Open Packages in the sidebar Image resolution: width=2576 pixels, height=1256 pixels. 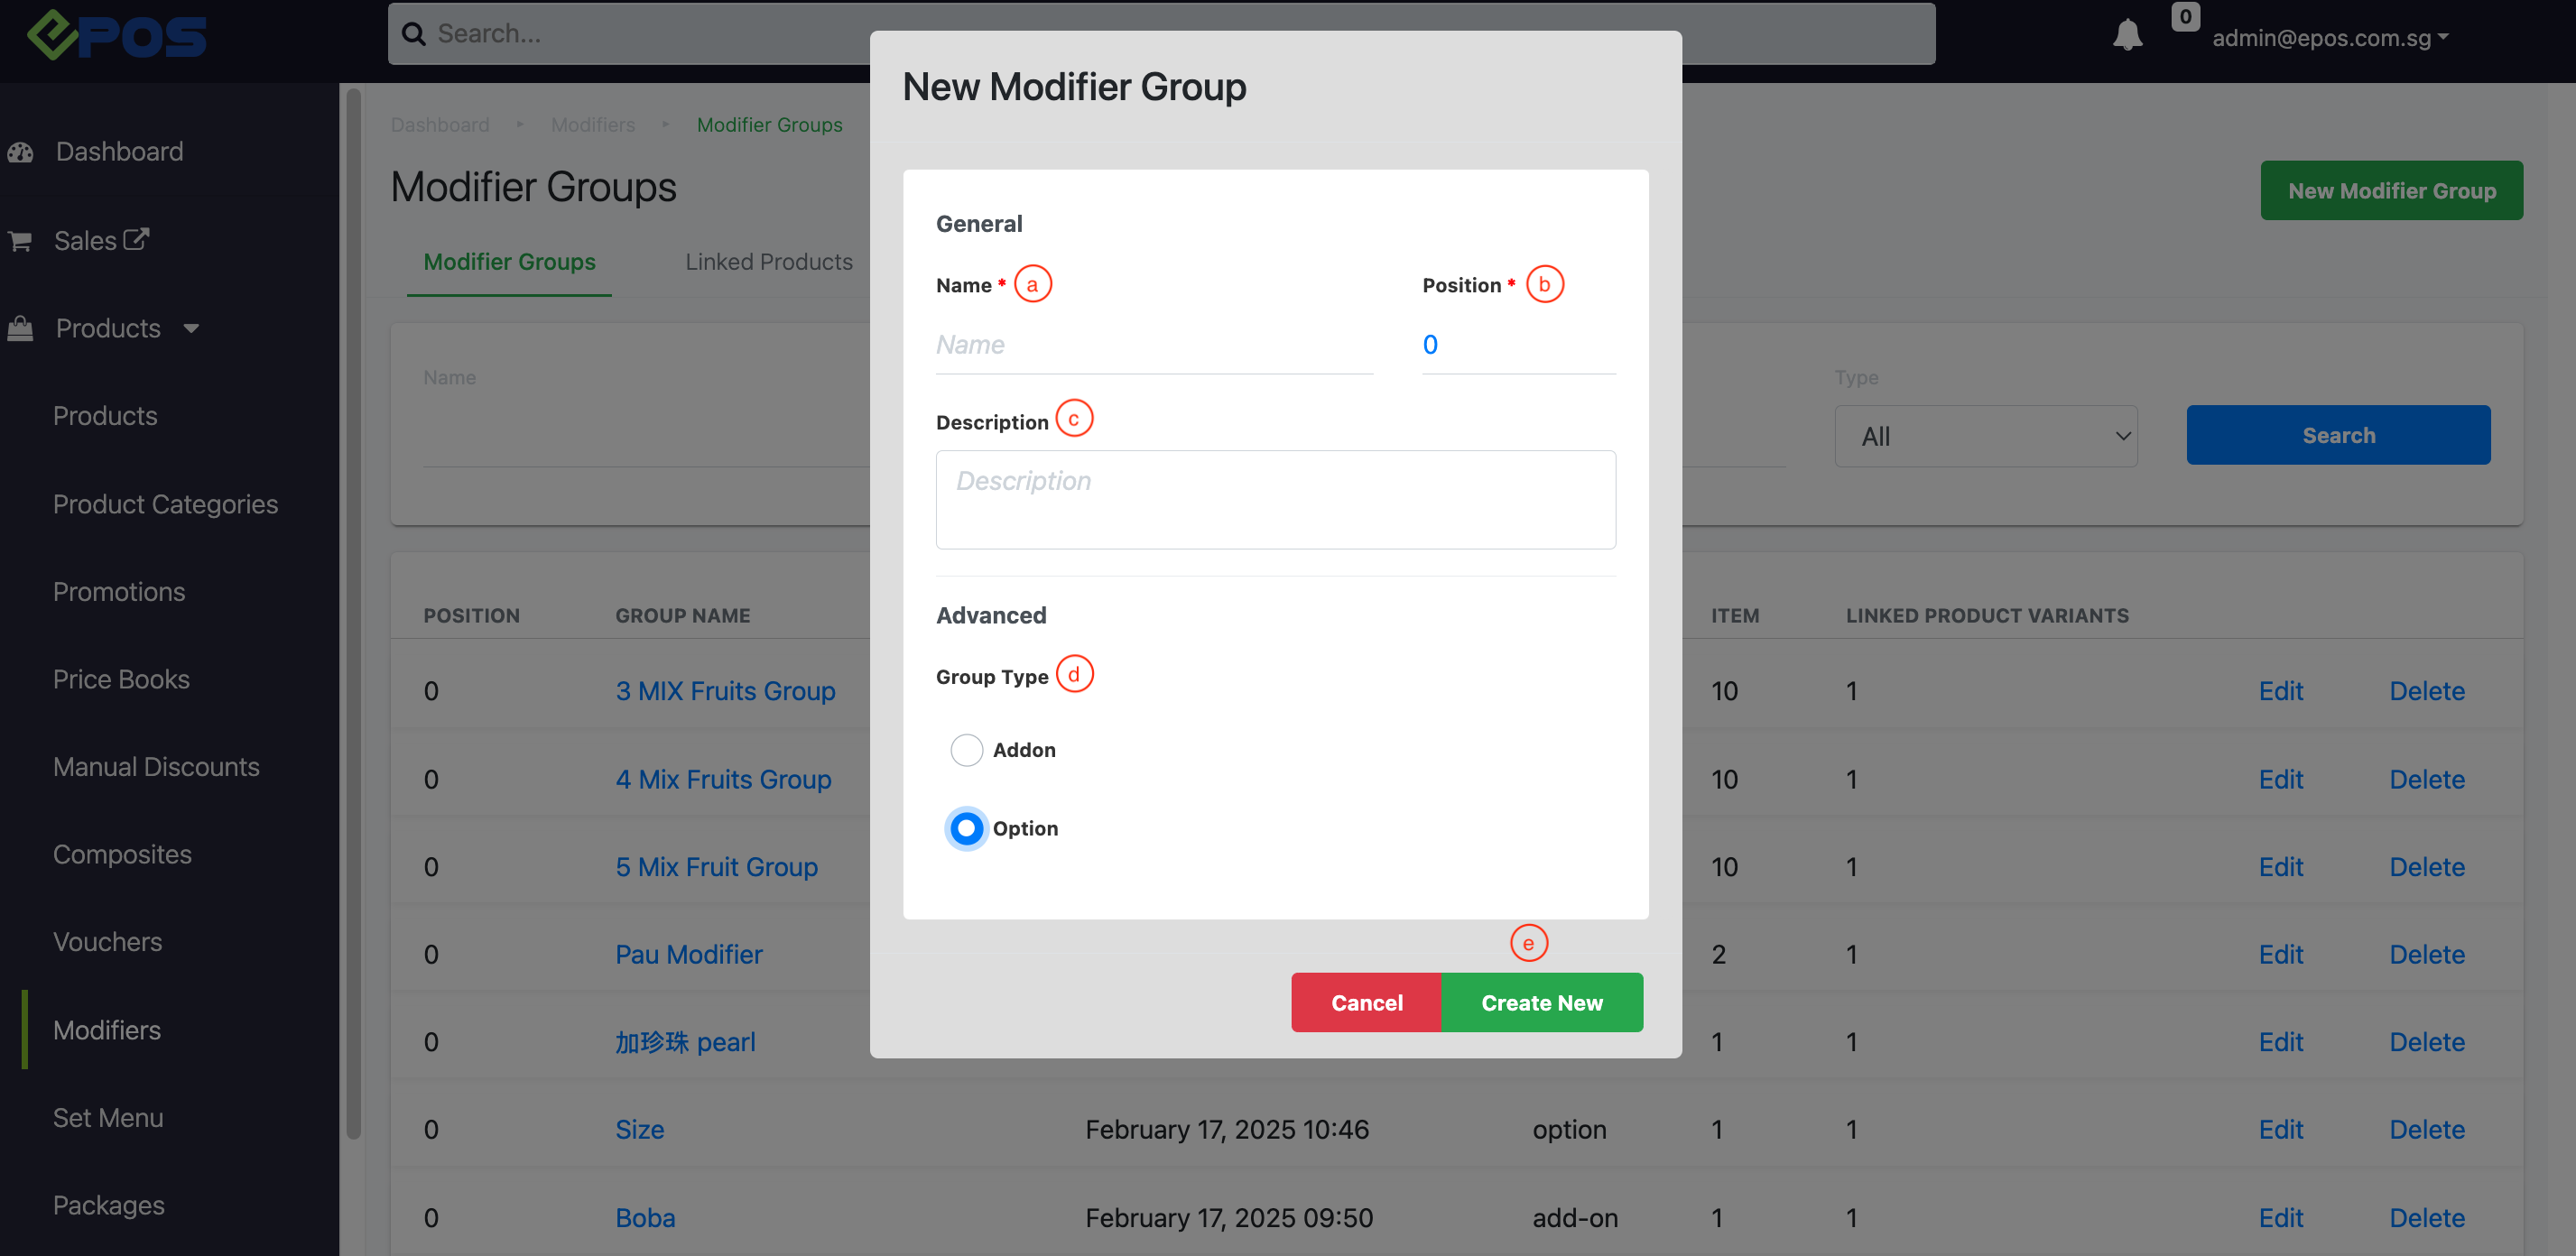108,1205
